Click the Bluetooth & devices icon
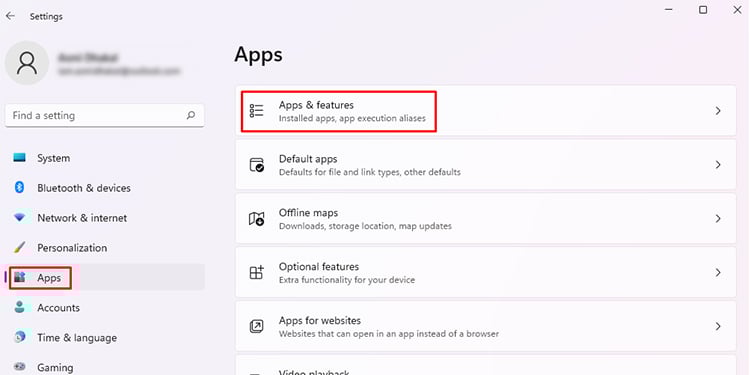 pyautogui.click(x=20, y=188)
